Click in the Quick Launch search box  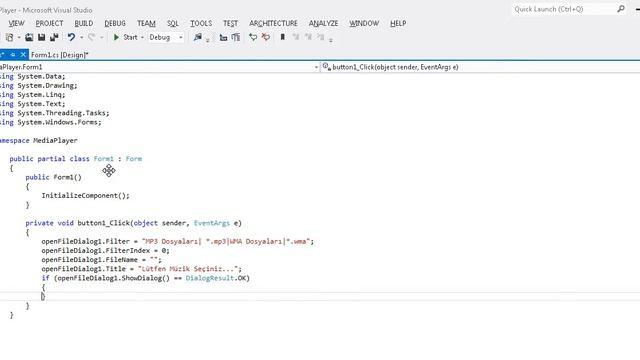563,9
